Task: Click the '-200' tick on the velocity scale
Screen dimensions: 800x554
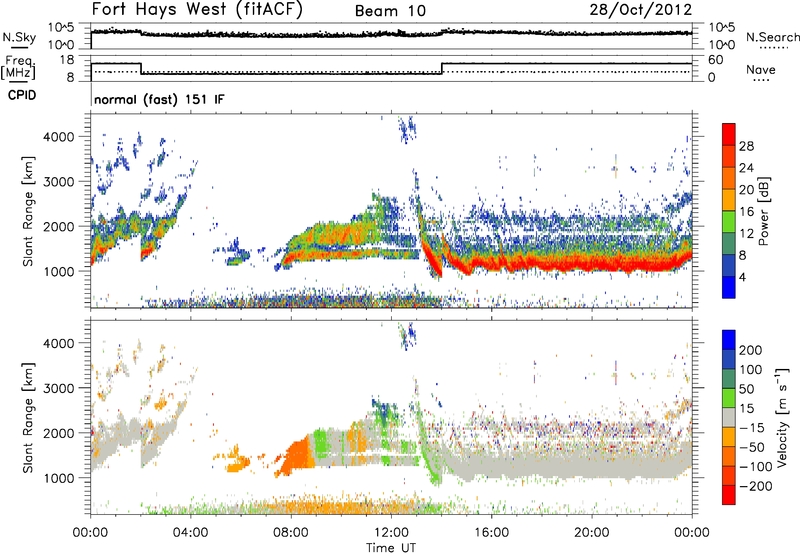Action: [x=756, y=486]
